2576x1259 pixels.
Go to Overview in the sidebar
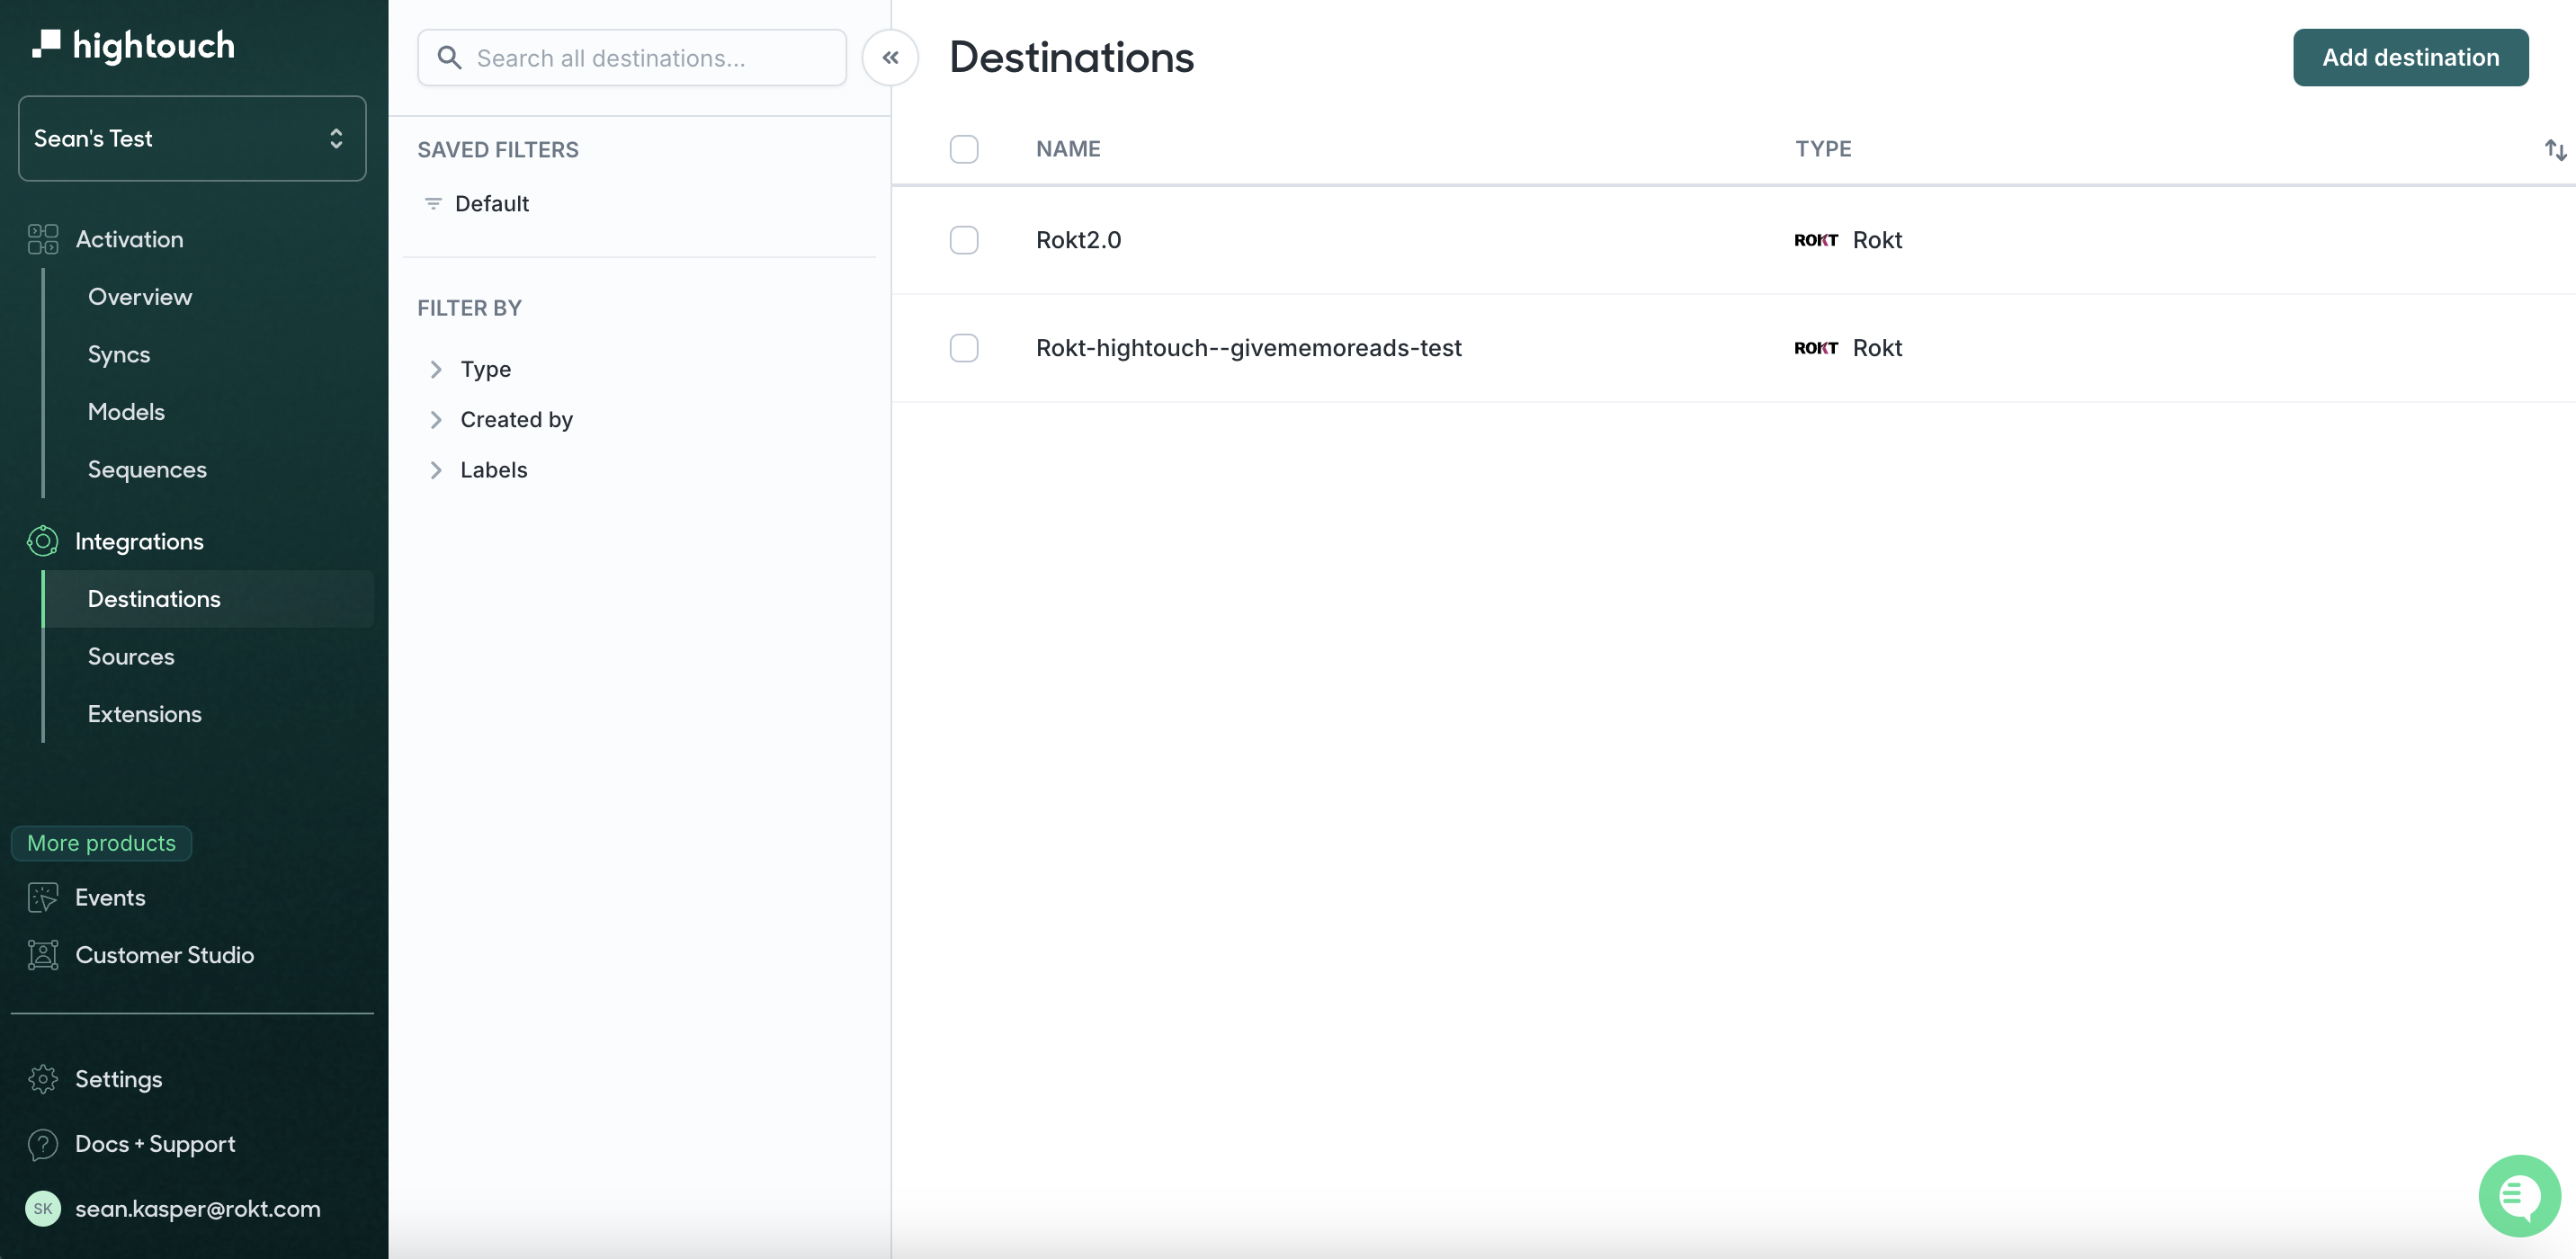click(140, 297)
